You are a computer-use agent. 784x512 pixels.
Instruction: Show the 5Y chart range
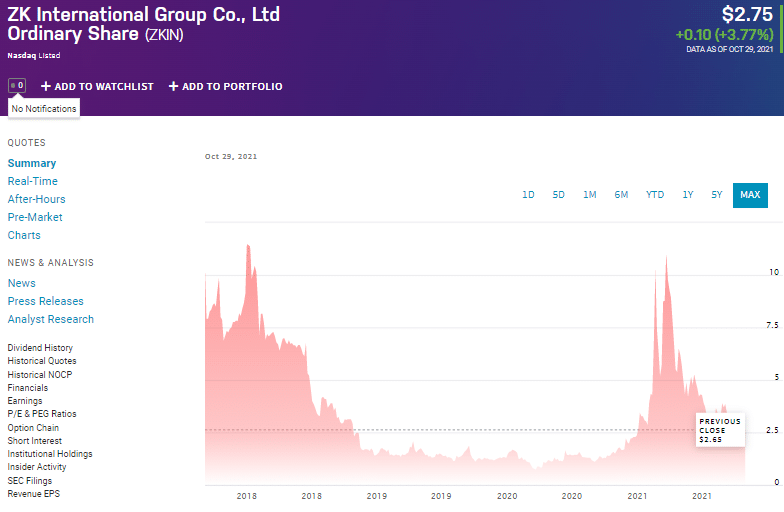coord(716,194)
